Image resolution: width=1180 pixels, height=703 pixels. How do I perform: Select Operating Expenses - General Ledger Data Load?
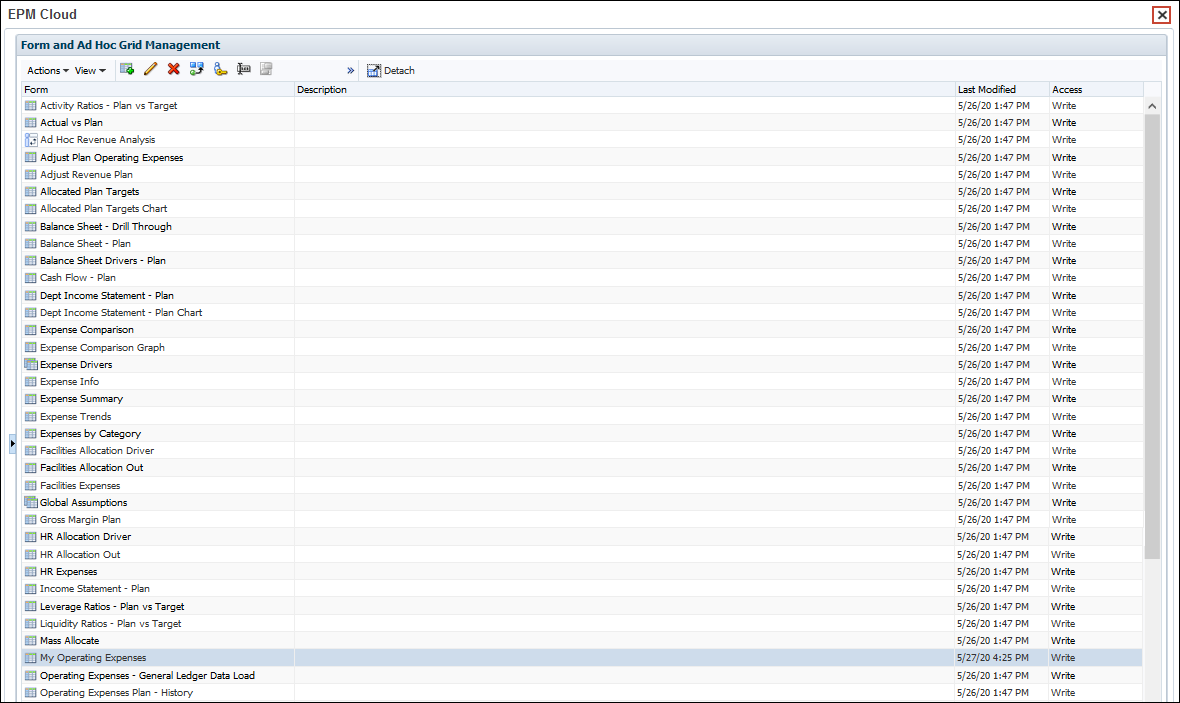[x=148, y=676]
